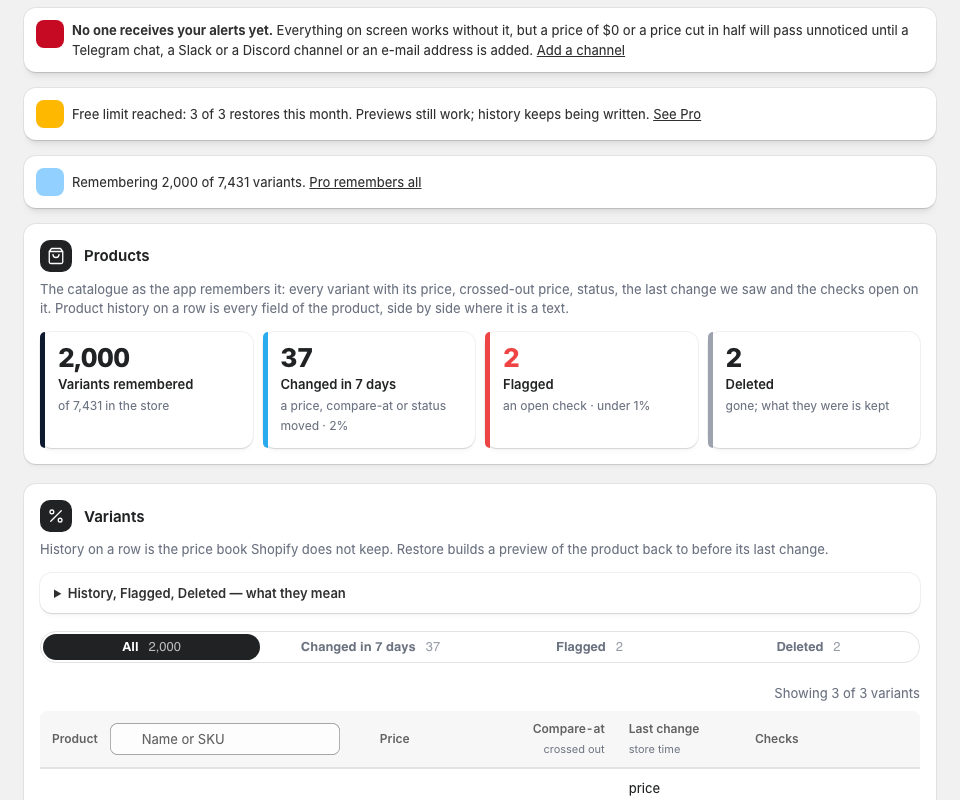Click the blue remembering status square

[50, 182]
